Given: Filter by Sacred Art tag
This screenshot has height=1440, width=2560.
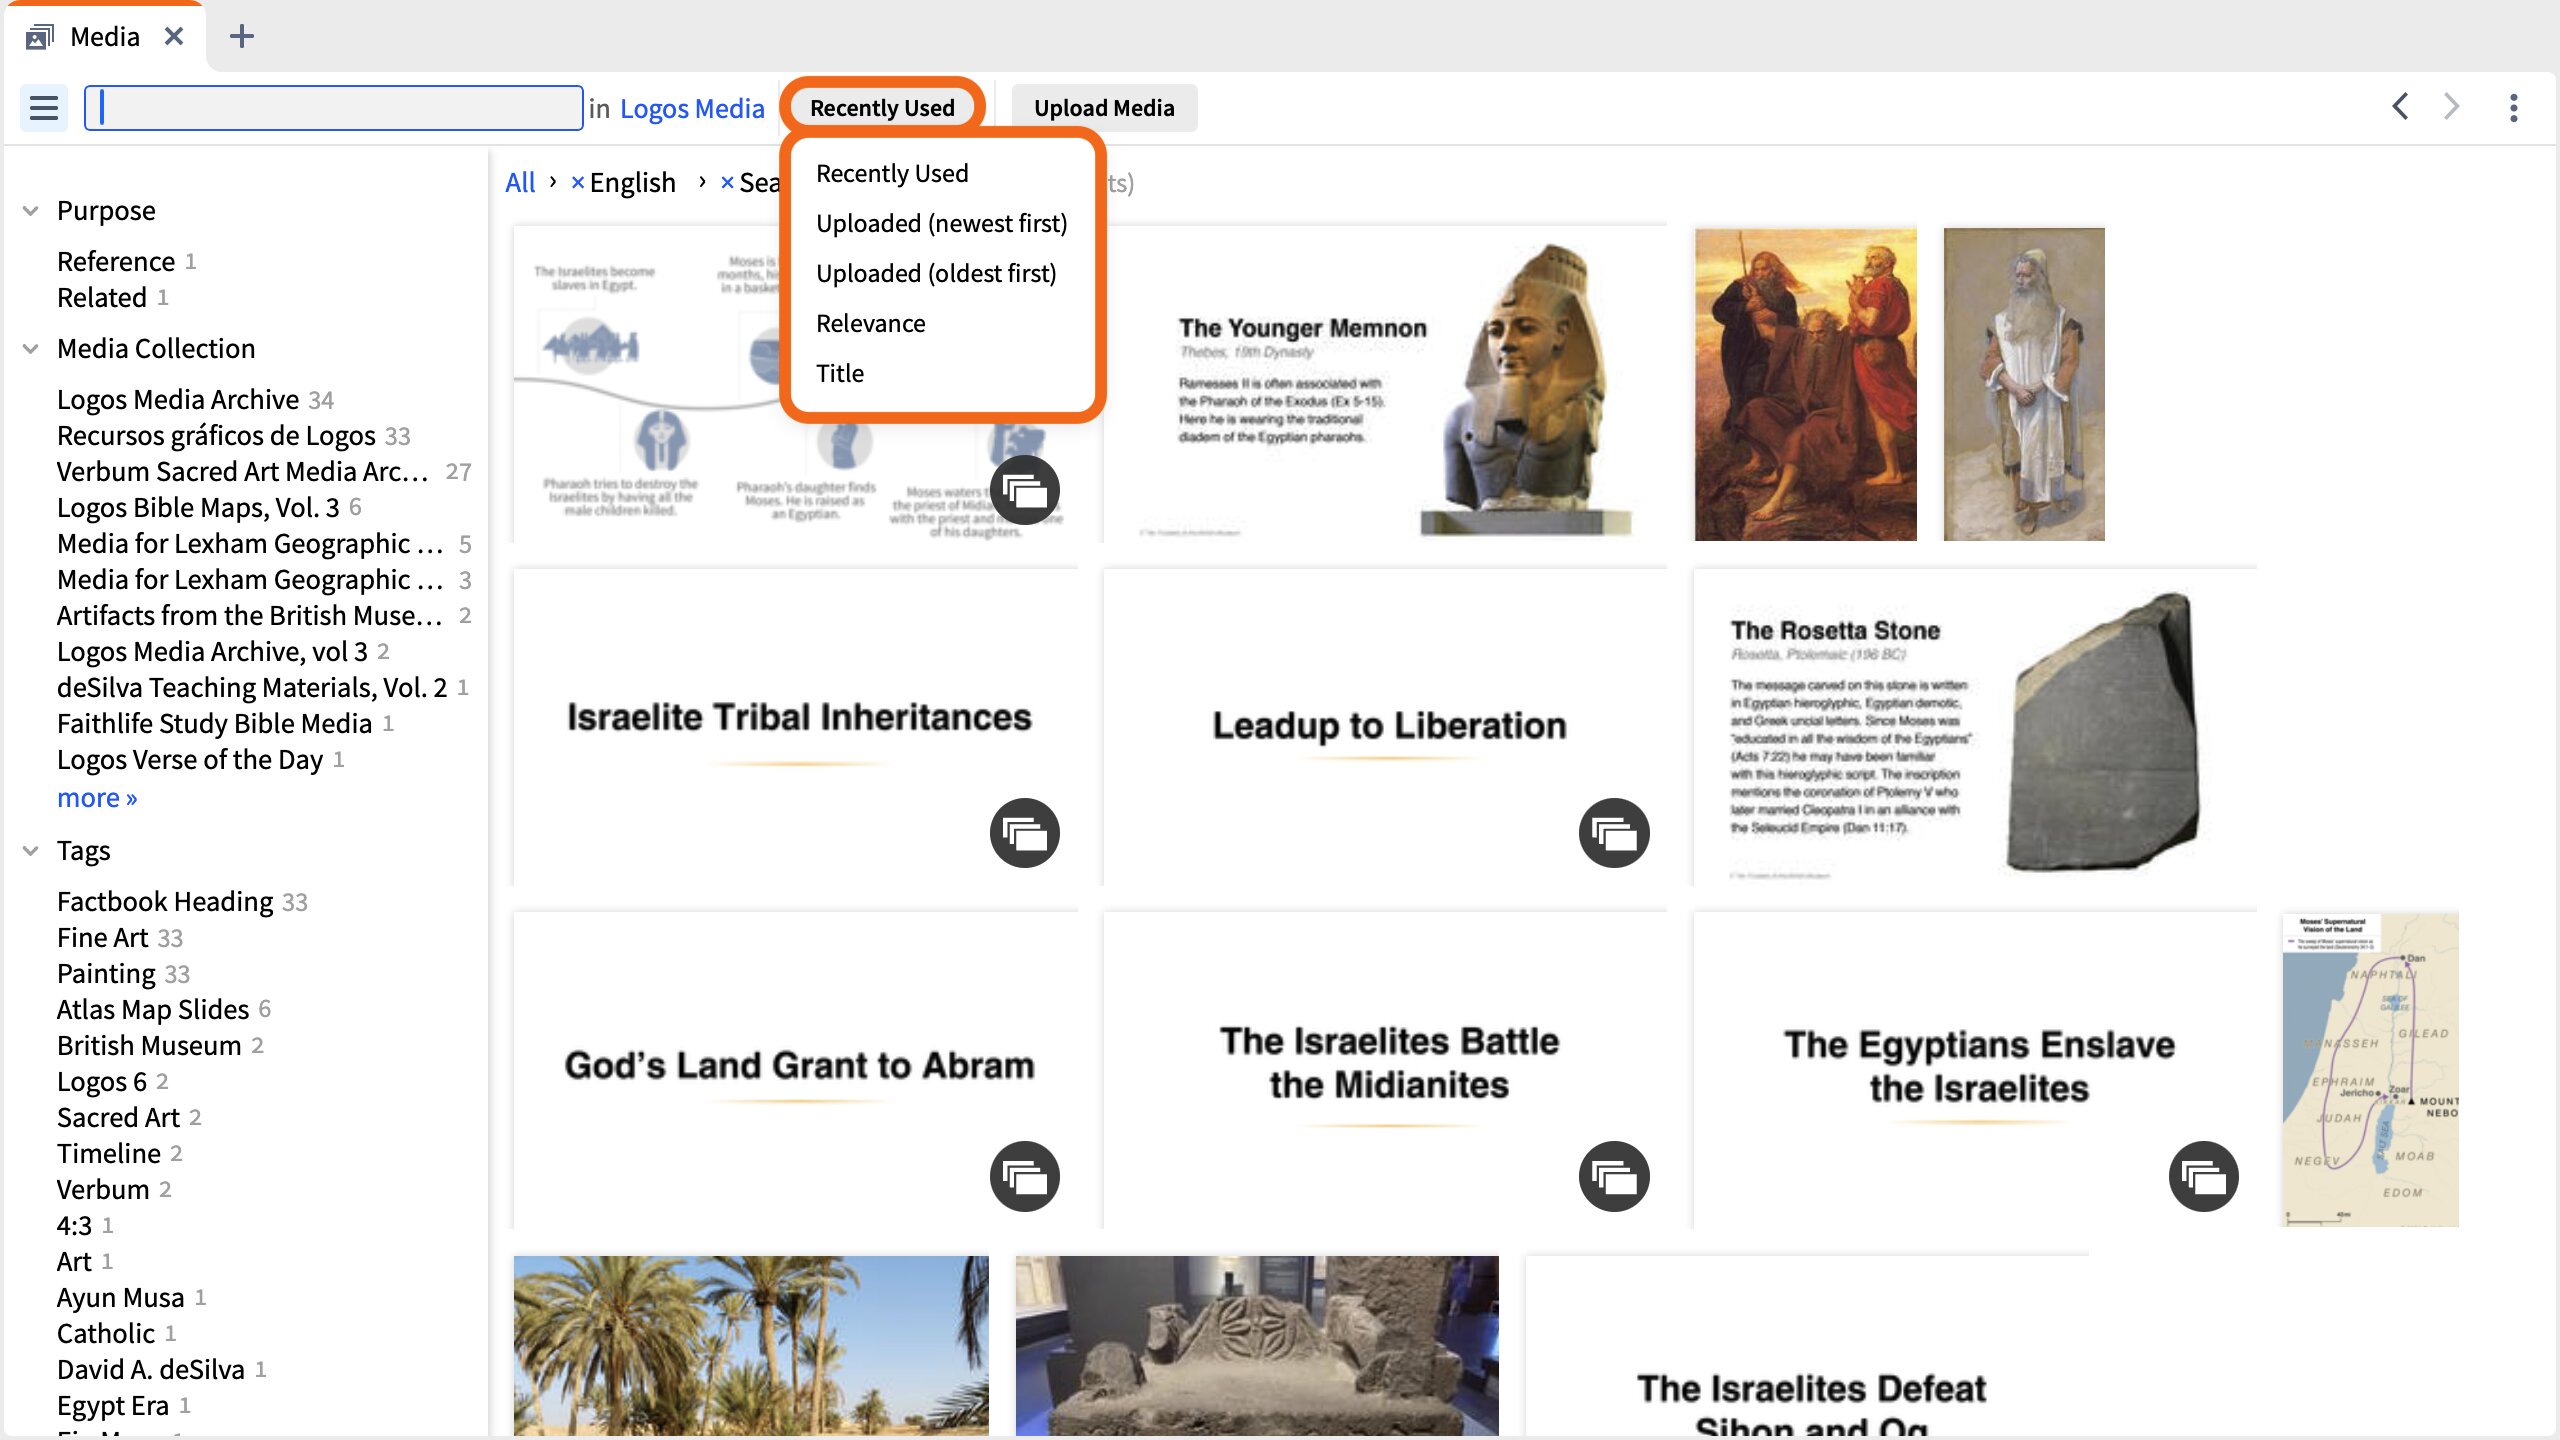Looking at the screenshot, I should [118, 1118].
